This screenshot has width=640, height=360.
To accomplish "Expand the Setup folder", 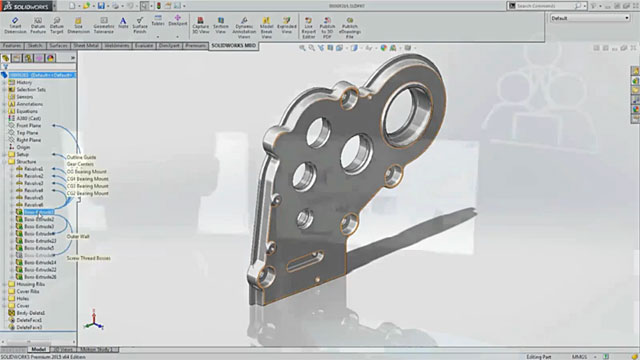I will click(x=4, y=154).
